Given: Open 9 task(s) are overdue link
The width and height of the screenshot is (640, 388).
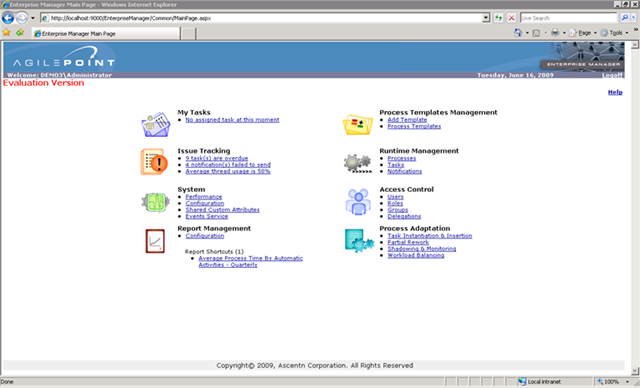Looking at the screenshot, I should pos(217,158).
